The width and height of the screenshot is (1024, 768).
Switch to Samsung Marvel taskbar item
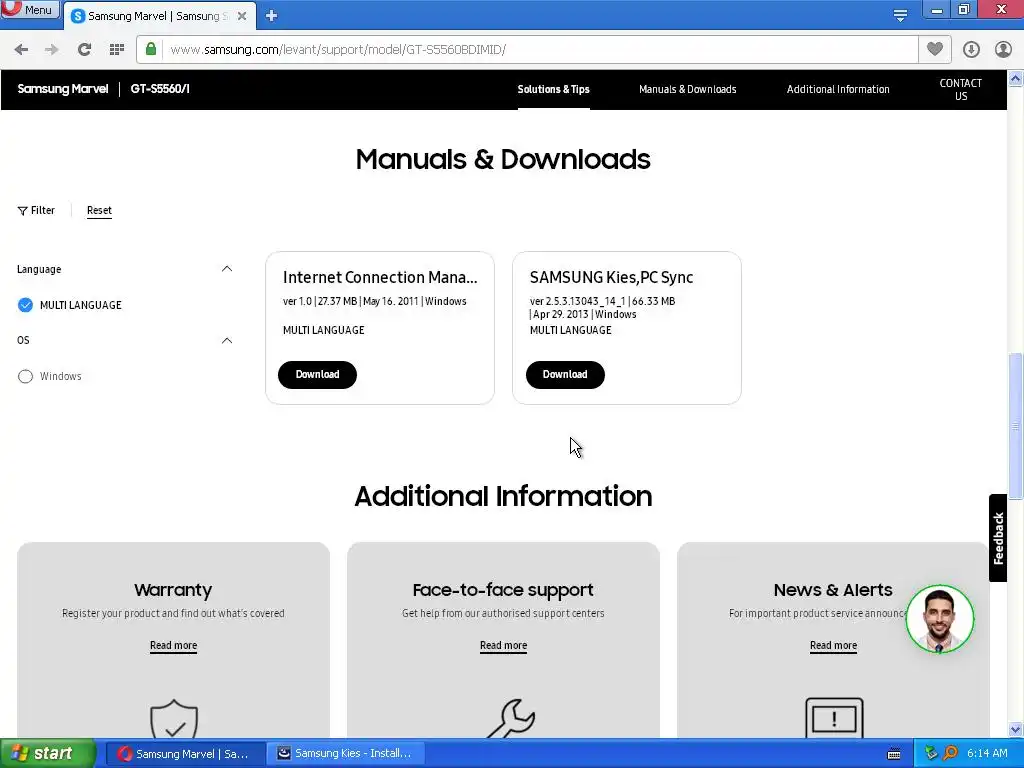click(x=185, y=754)
